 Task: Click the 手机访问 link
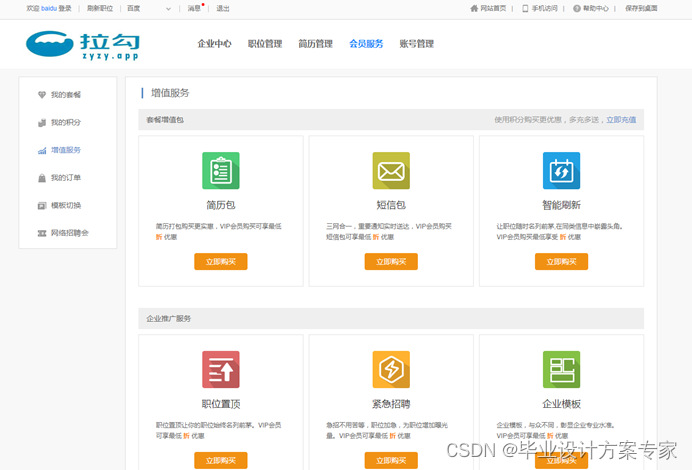545,8
